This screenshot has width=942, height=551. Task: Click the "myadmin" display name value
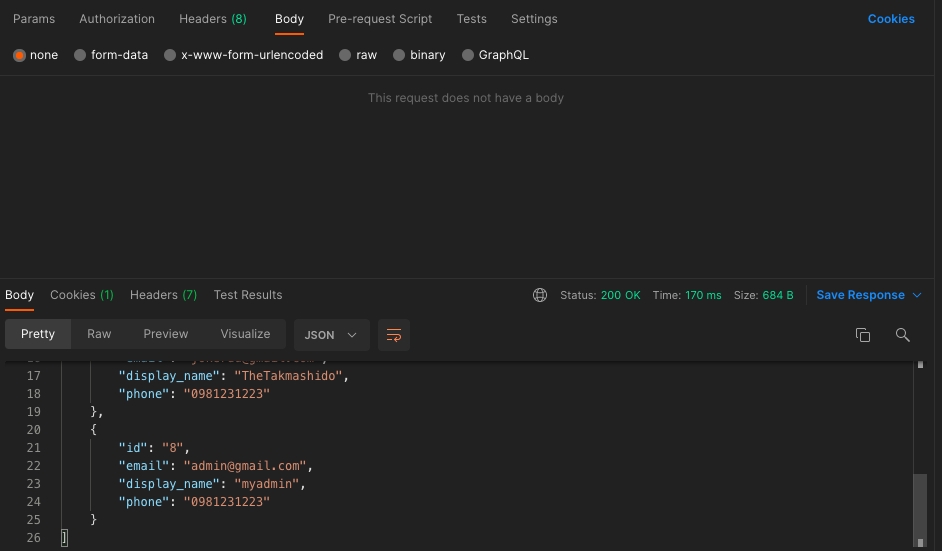pyautogui.click(x=267, y=484)
